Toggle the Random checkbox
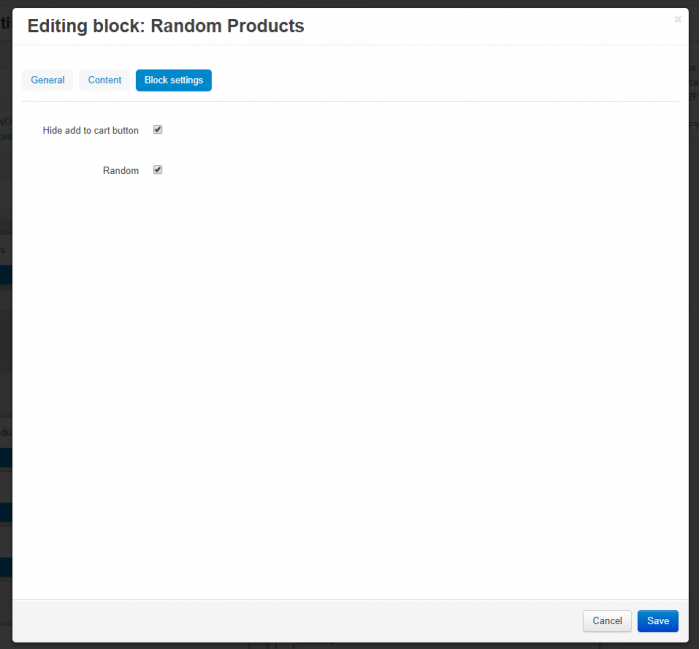 (x=158, y=170)
